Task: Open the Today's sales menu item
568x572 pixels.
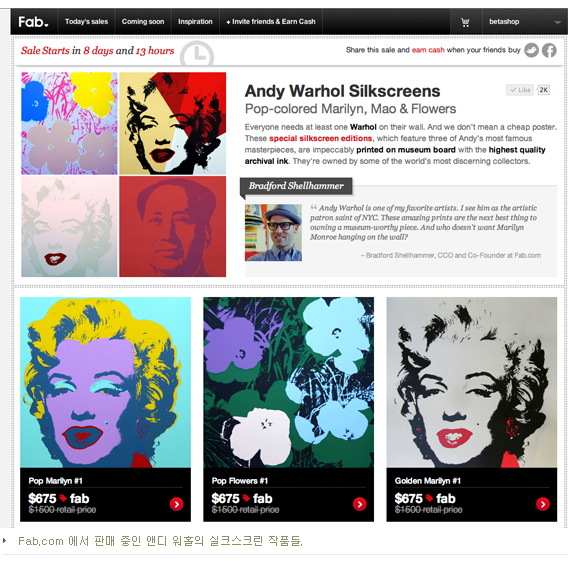Action: [86, 22]
